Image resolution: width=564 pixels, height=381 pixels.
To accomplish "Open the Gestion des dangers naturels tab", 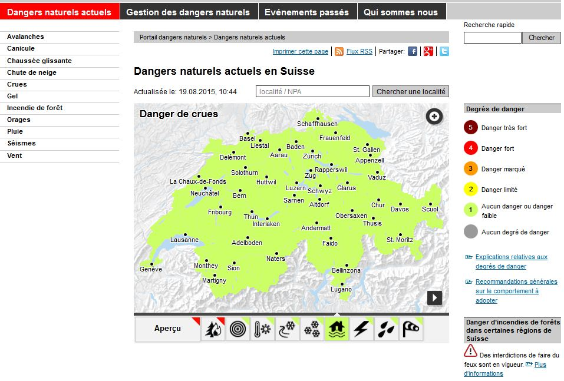I will (x=188, y=12).
